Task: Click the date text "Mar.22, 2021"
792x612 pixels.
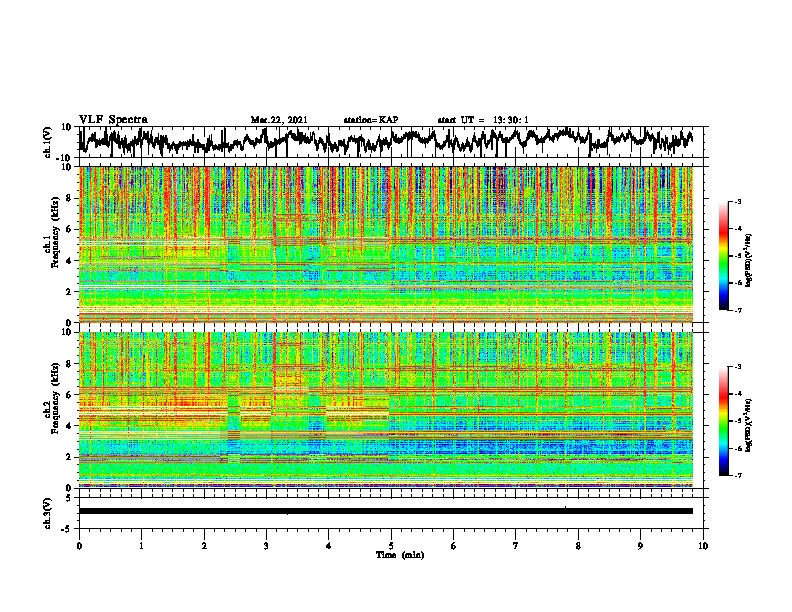Action: 279,120
